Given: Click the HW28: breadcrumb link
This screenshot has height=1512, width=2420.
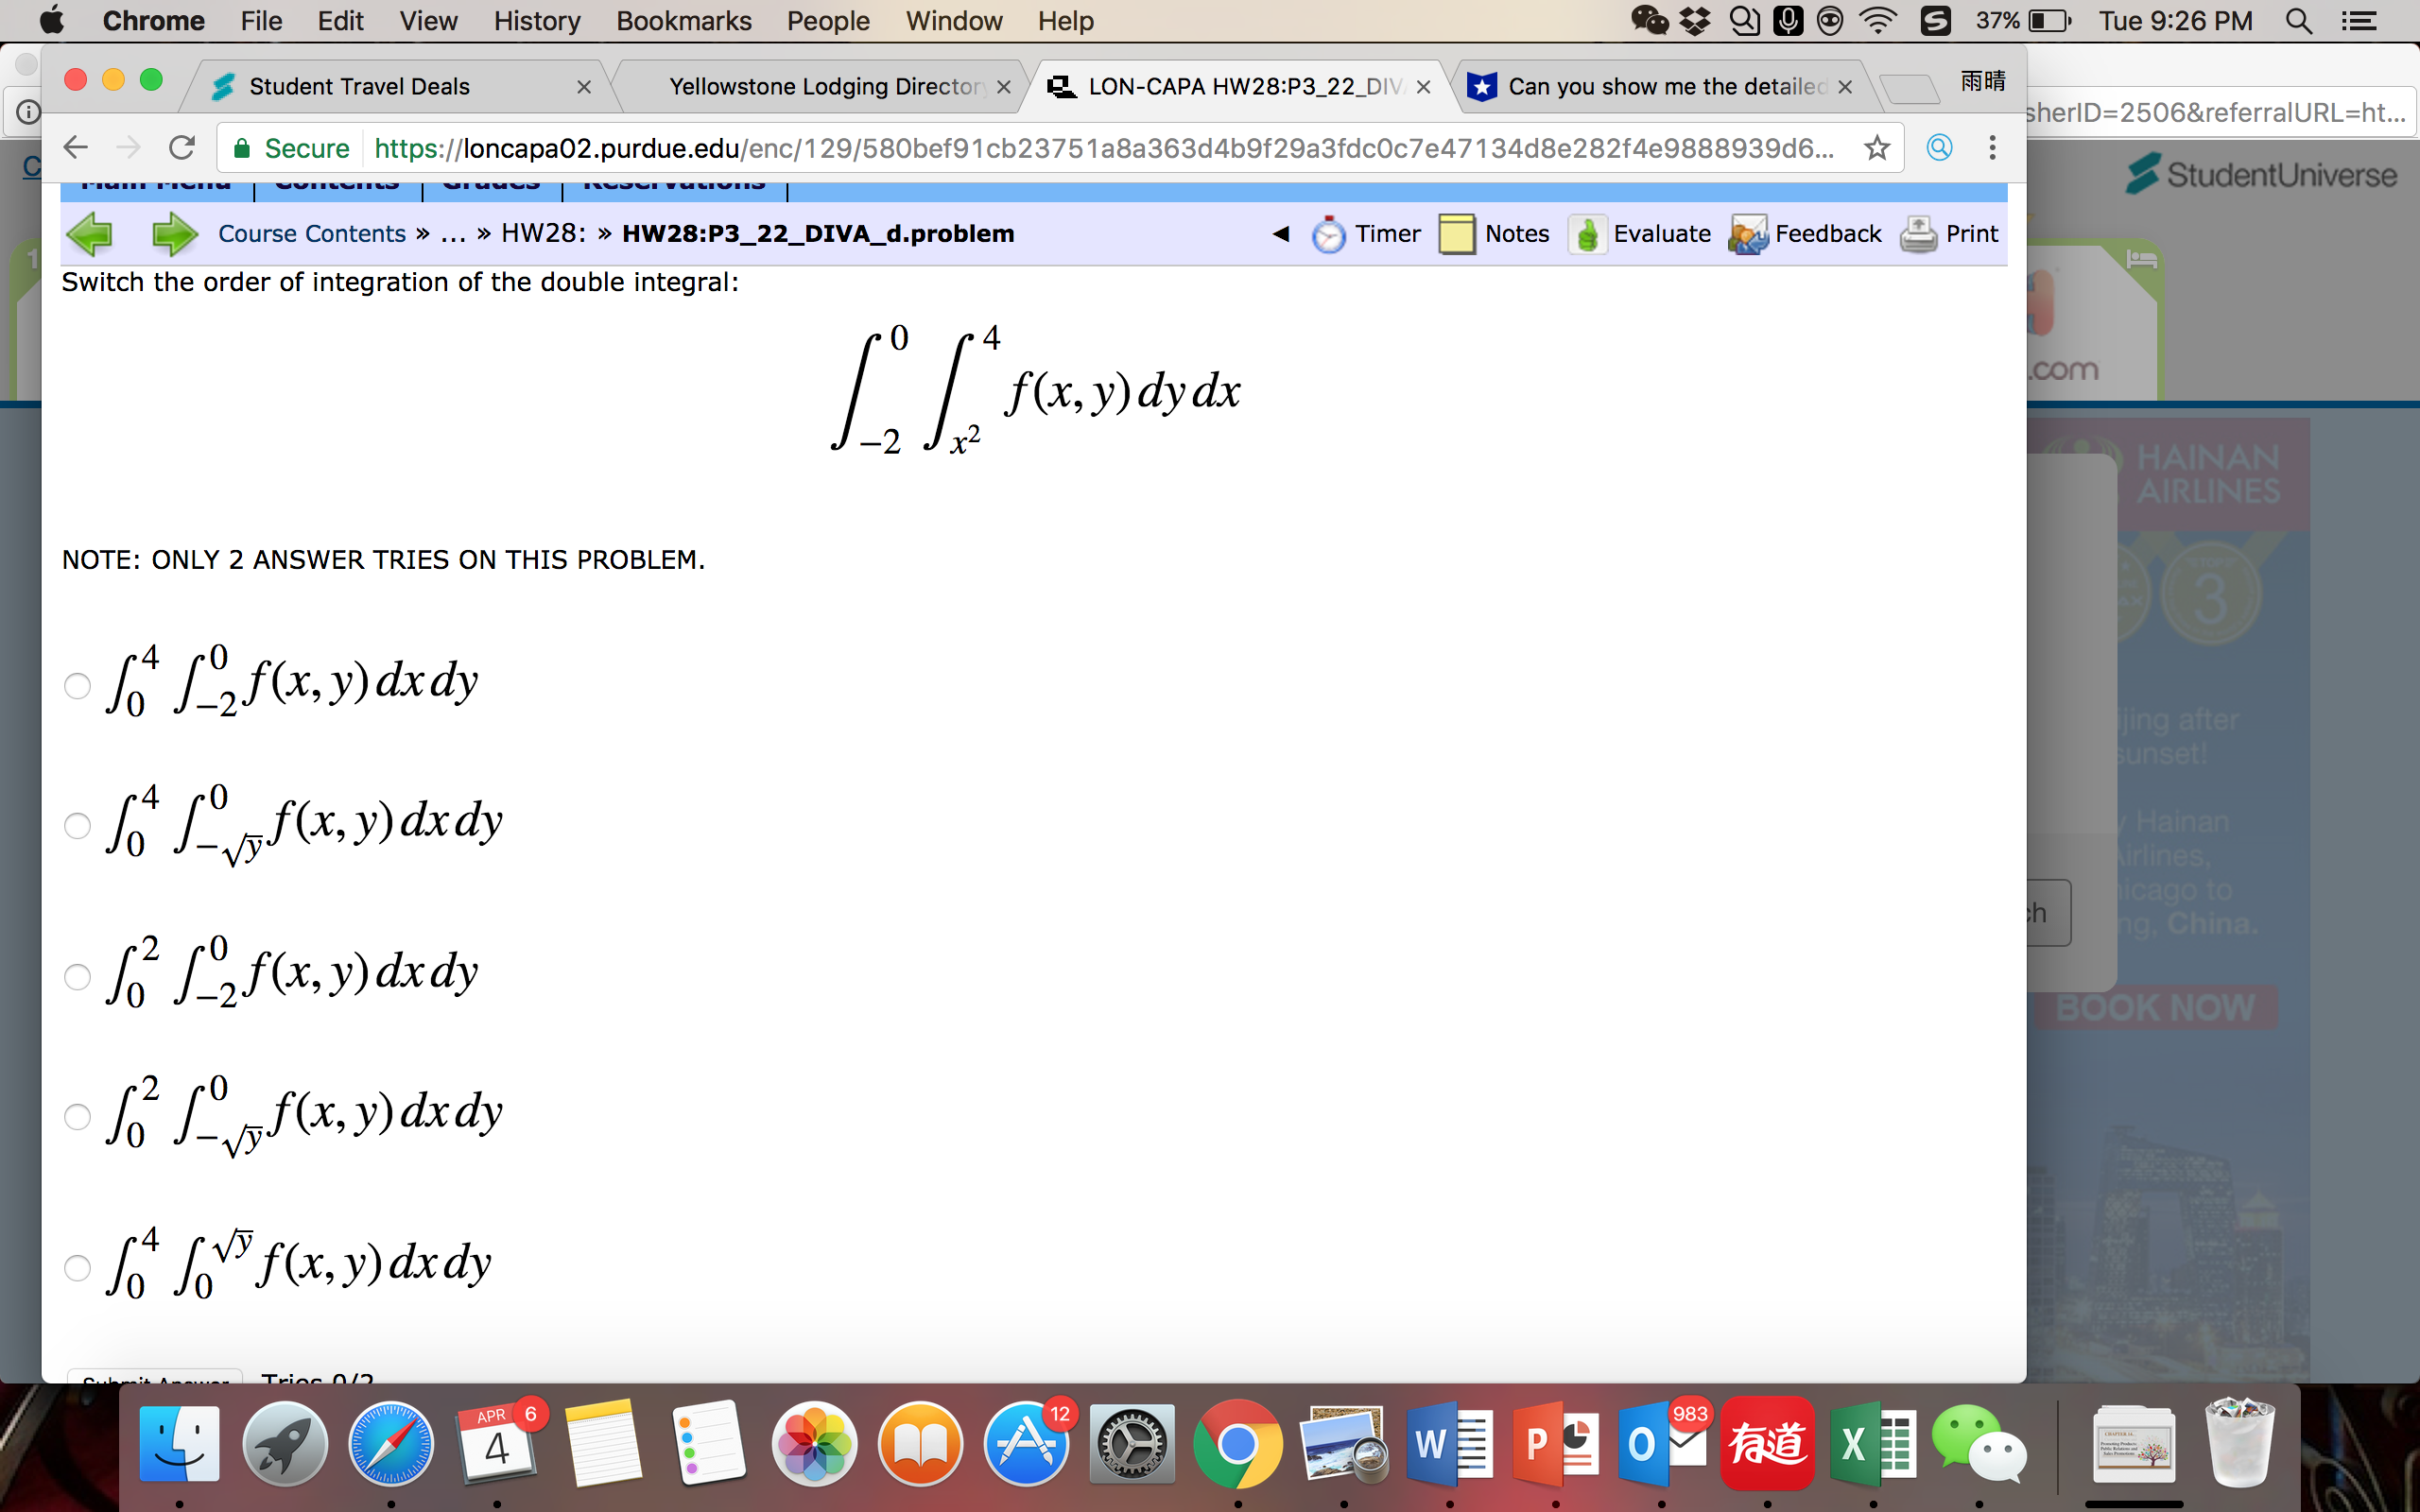Looking at the screenshot, I should 543,234.
